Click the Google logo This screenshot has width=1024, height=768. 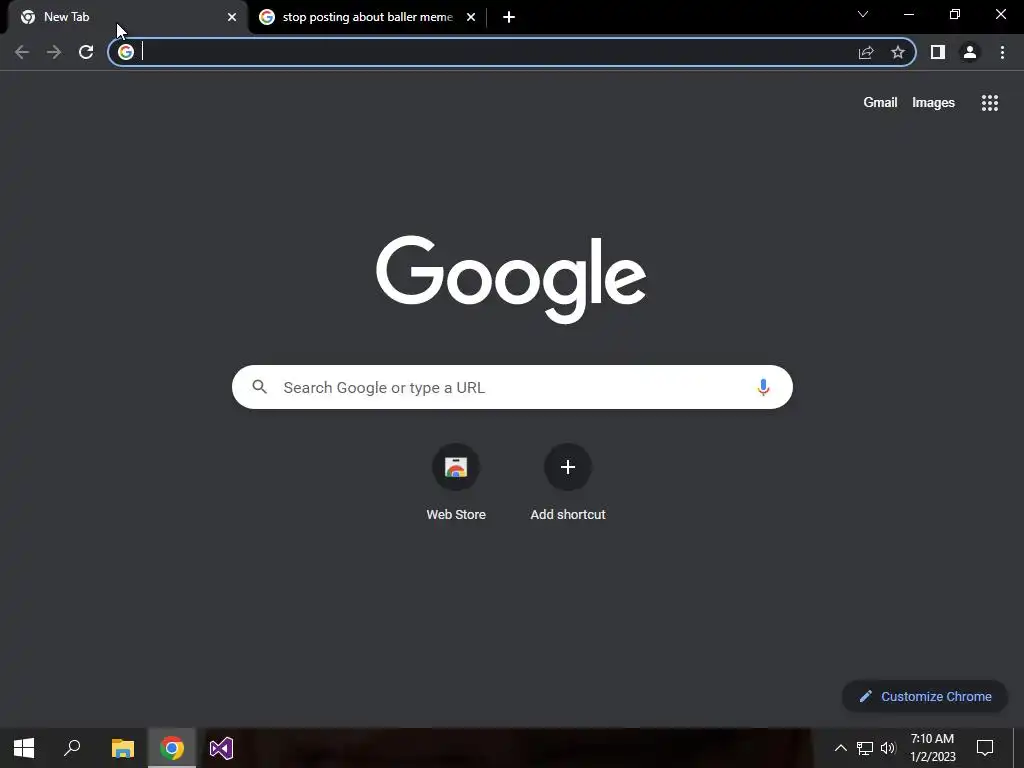coord(511,279)
